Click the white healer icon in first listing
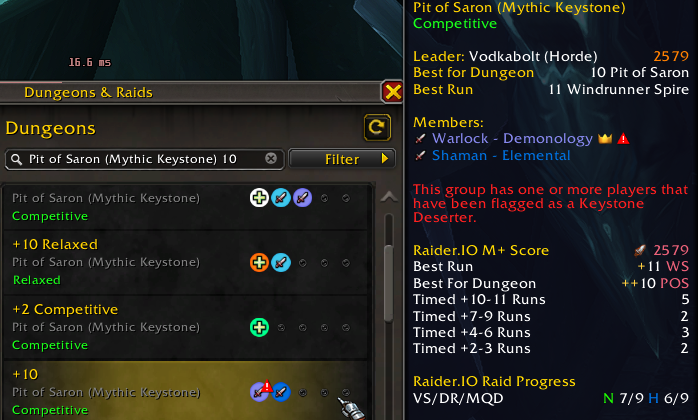The width and height of the screenshot is (698, 420). 259,198
